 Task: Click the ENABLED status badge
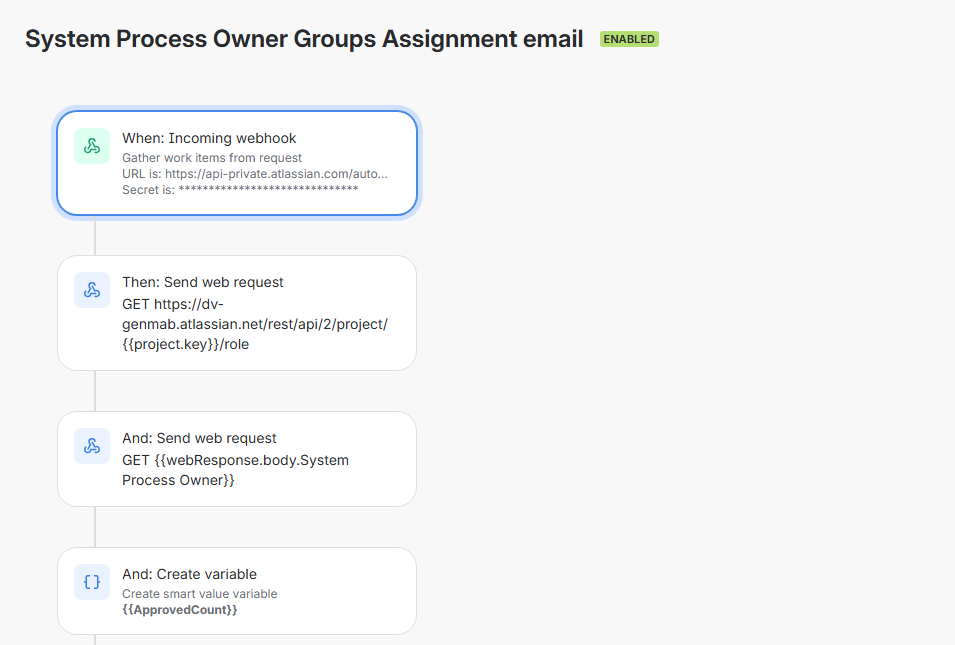pyautogui.click(x=629, y=39)
